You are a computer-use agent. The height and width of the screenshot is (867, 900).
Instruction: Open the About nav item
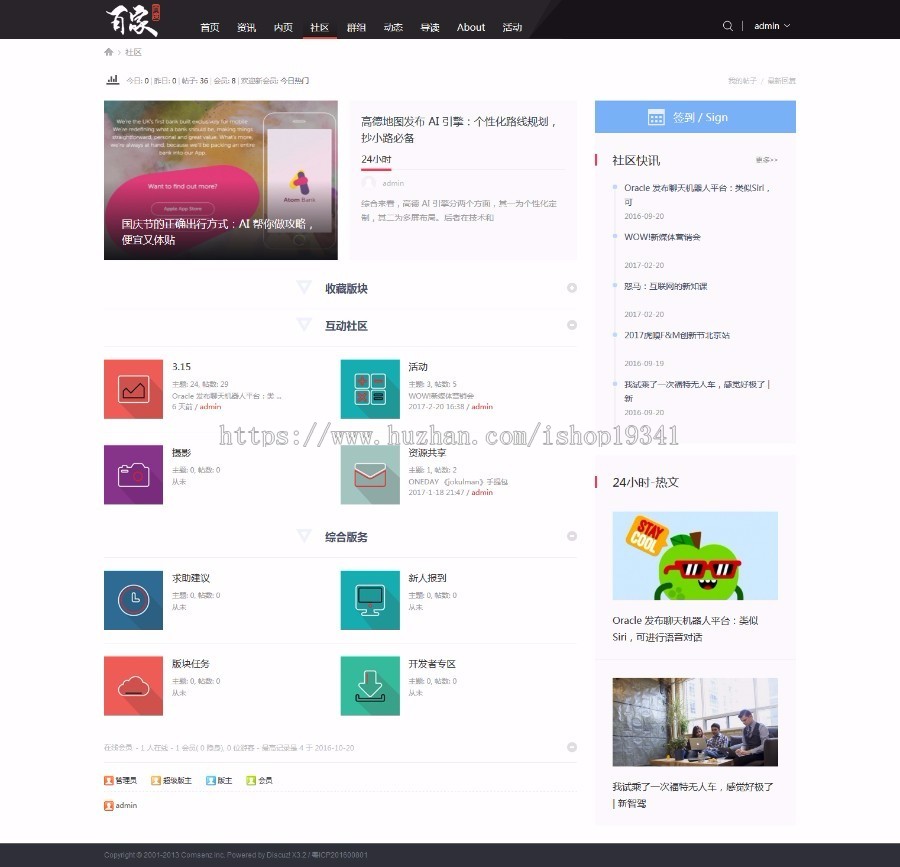point(471,27)
